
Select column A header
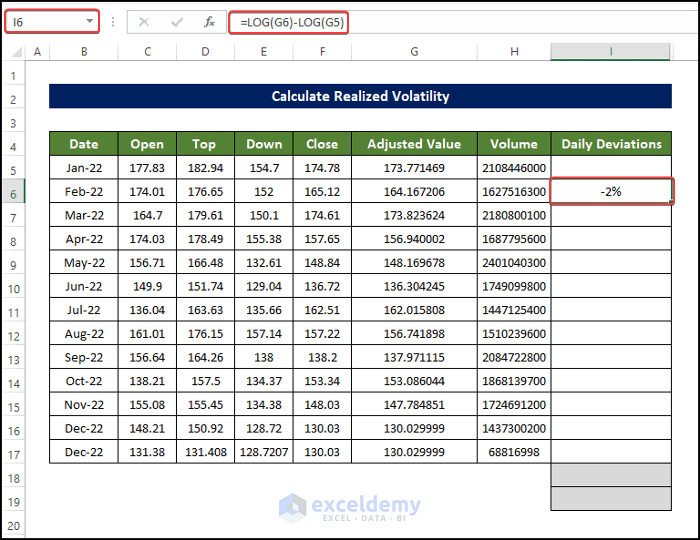(x=38, y=52)
